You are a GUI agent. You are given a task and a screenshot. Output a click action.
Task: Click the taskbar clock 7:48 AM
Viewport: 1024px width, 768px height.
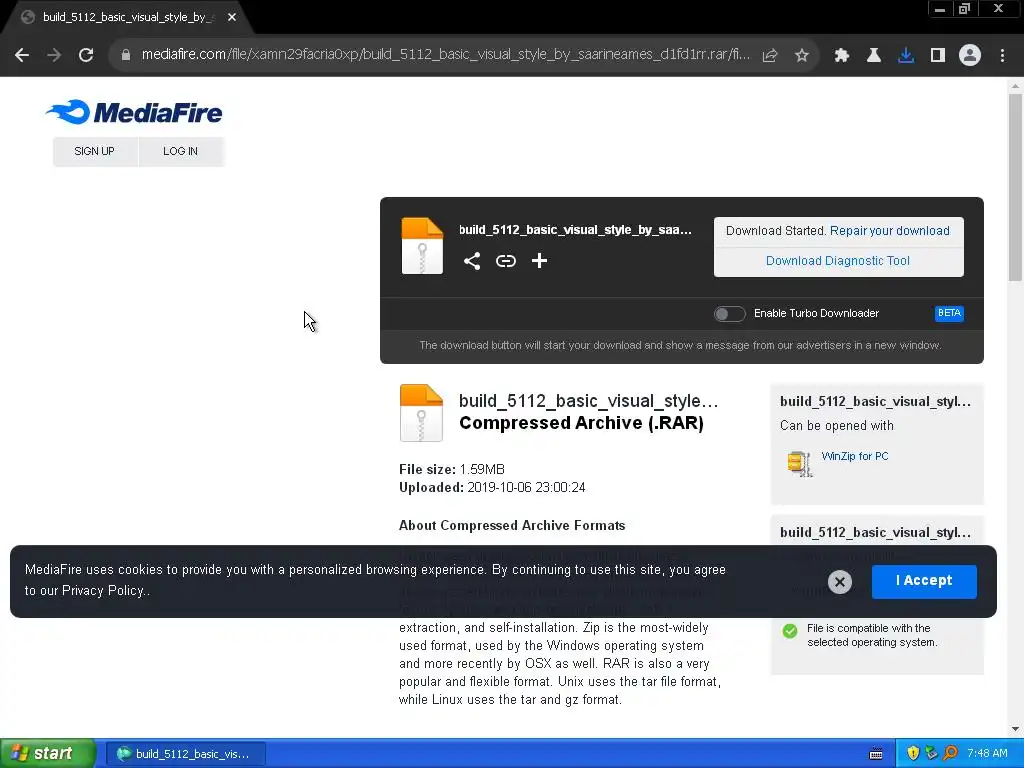pos(987,754)
